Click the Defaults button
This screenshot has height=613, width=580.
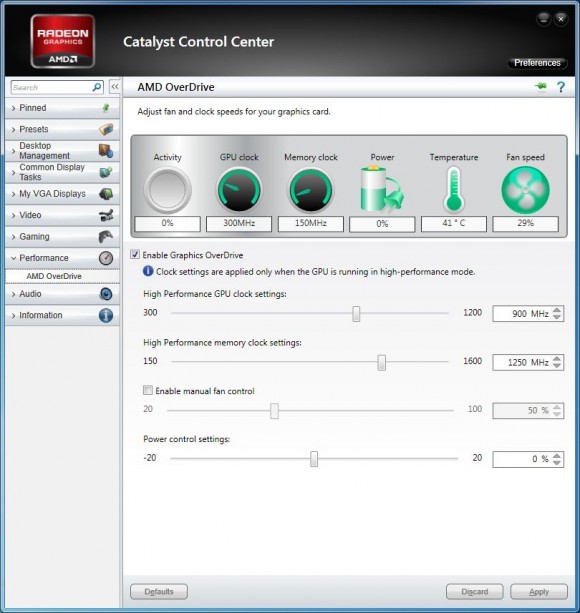(x=159, y=591)
